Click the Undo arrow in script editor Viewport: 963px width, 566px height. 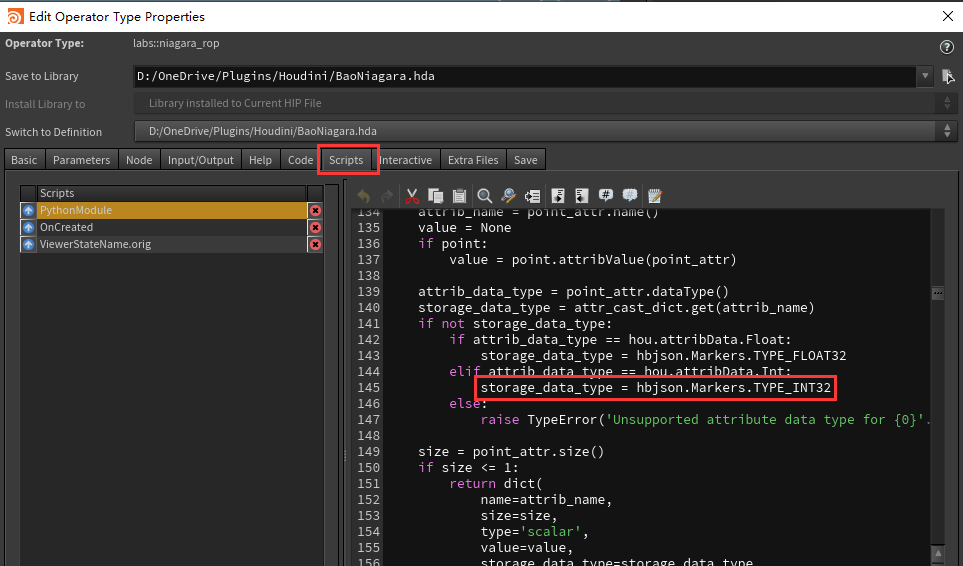[x=363, y=196]
